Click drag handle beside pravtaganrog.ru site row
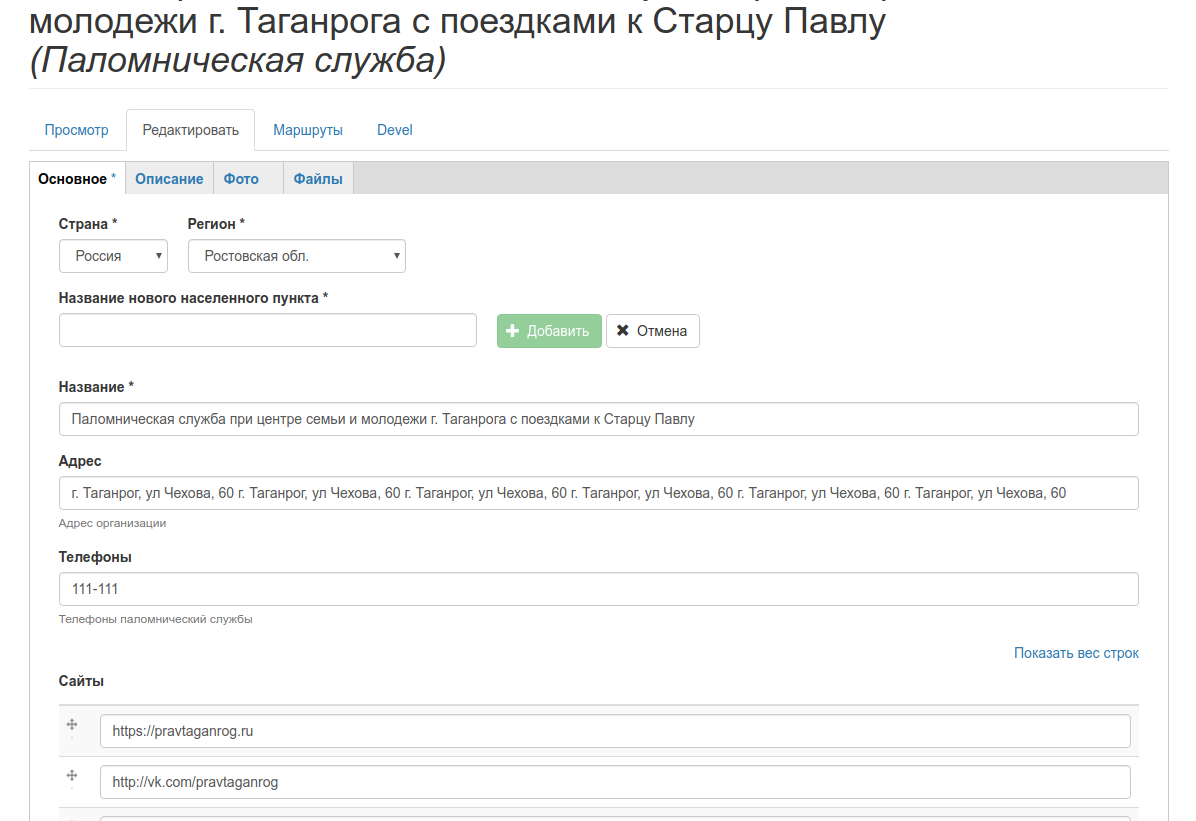The height and width of the screenshot is (821, 1196). [72, 725]
